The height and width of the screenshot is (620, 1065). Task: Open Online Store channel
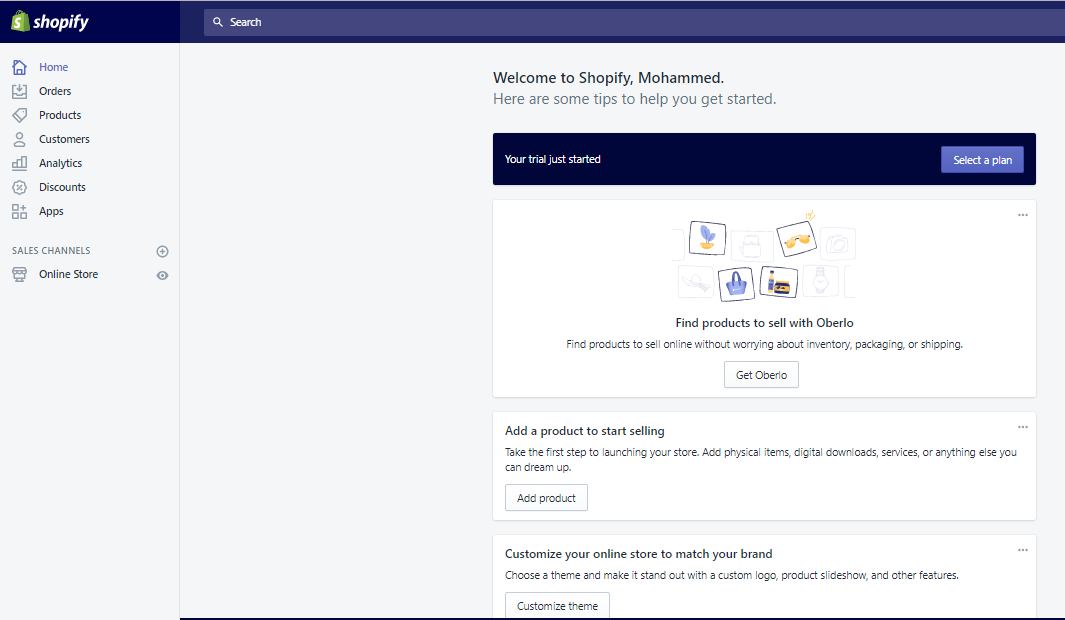[x=68, y=274]
